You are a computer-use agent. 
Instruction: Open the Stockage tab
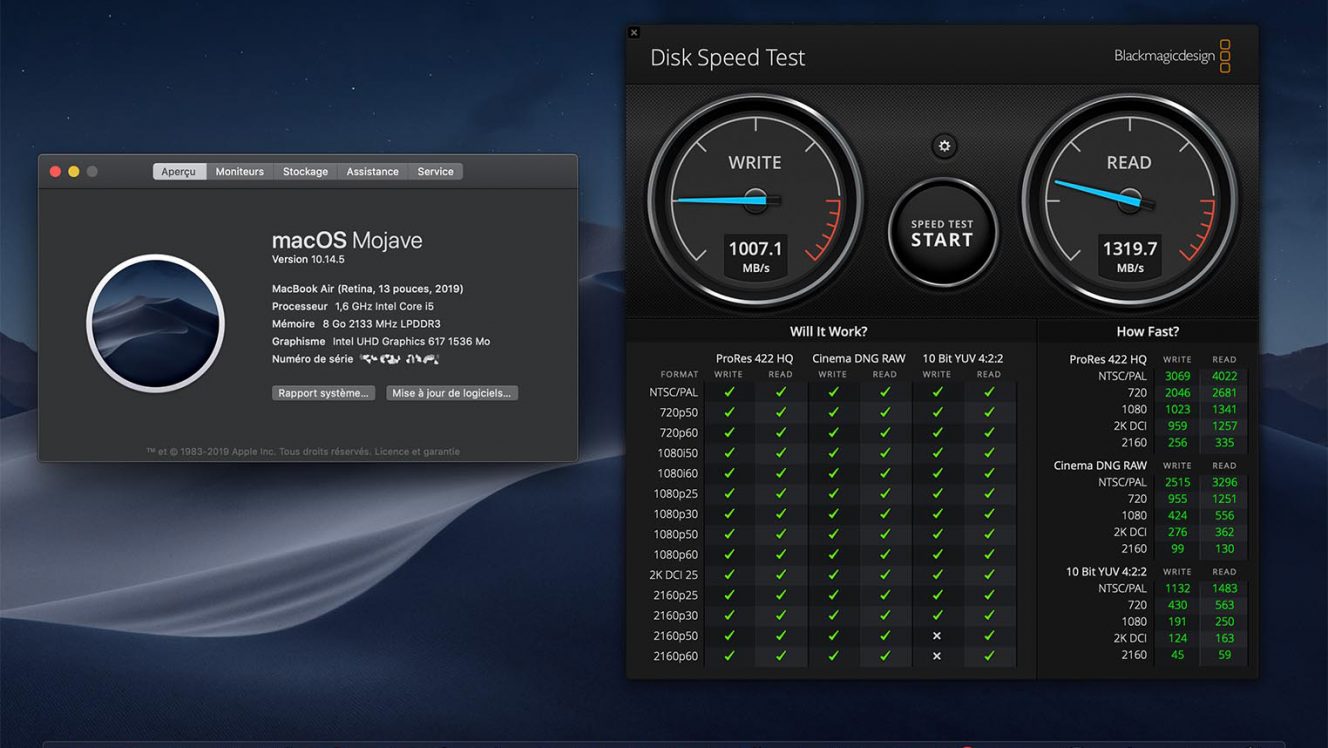(x=305, y=172)
